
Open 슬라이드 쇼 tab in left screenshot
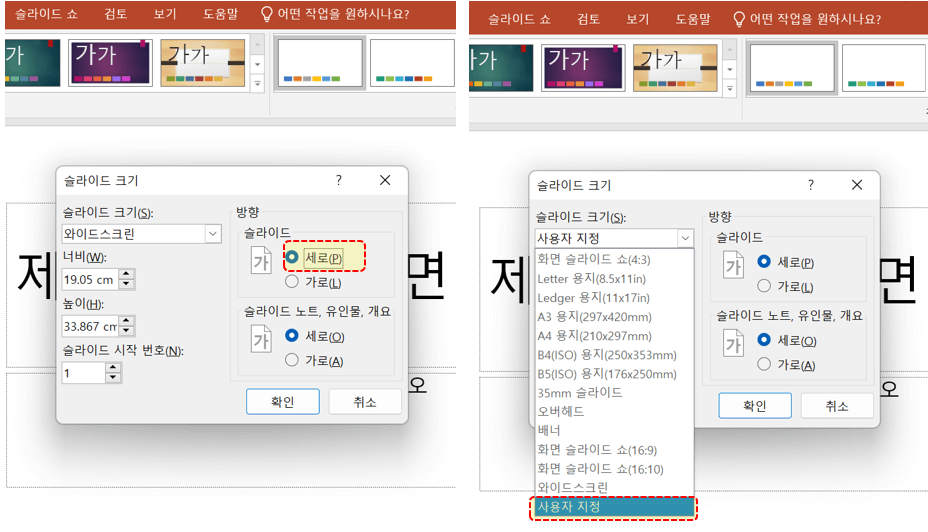pyautogui.click(x=46, y=14)
